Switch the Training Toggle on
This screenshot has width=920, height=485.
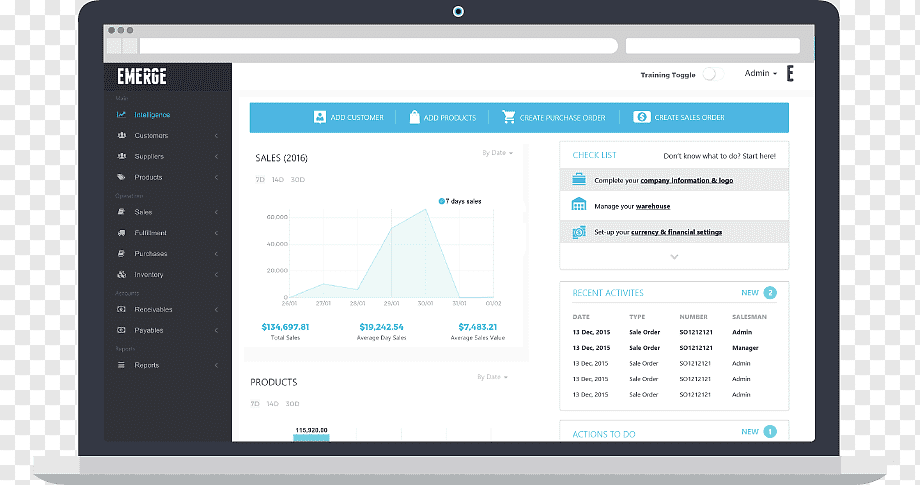tap(709, 74)
